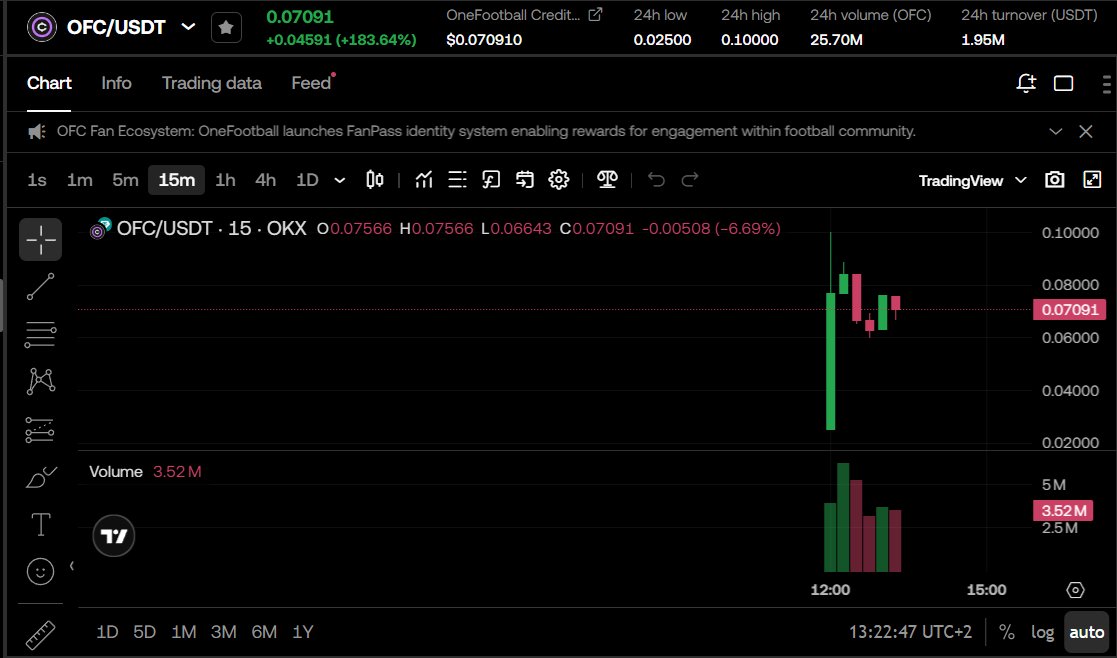
Task: Select the 4h timeframe
Action: coord(266,180)
